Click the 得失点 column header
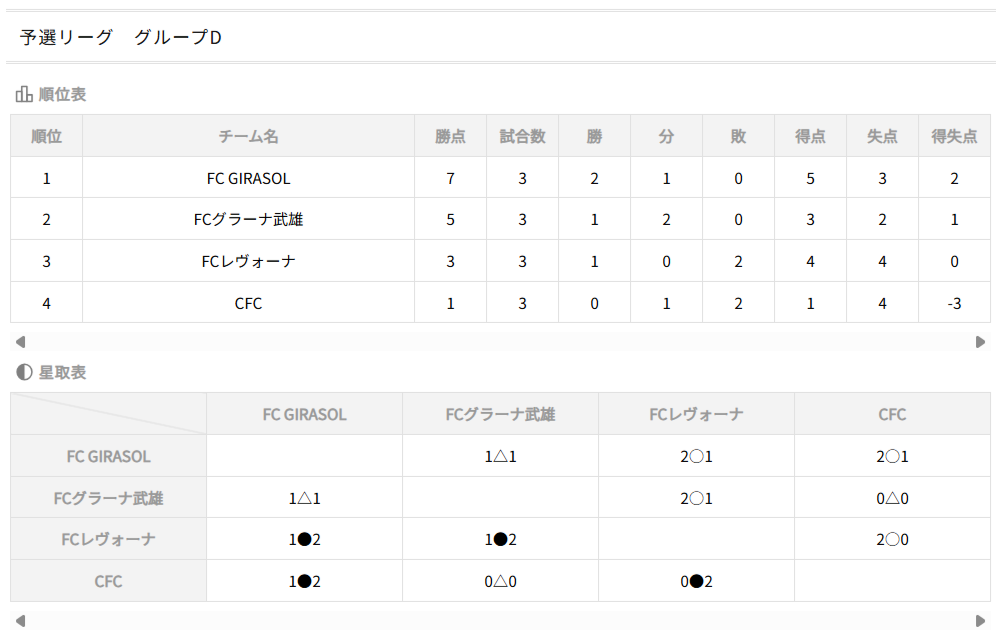This screenshot has height=631, width=996. (x=954, y=136)
